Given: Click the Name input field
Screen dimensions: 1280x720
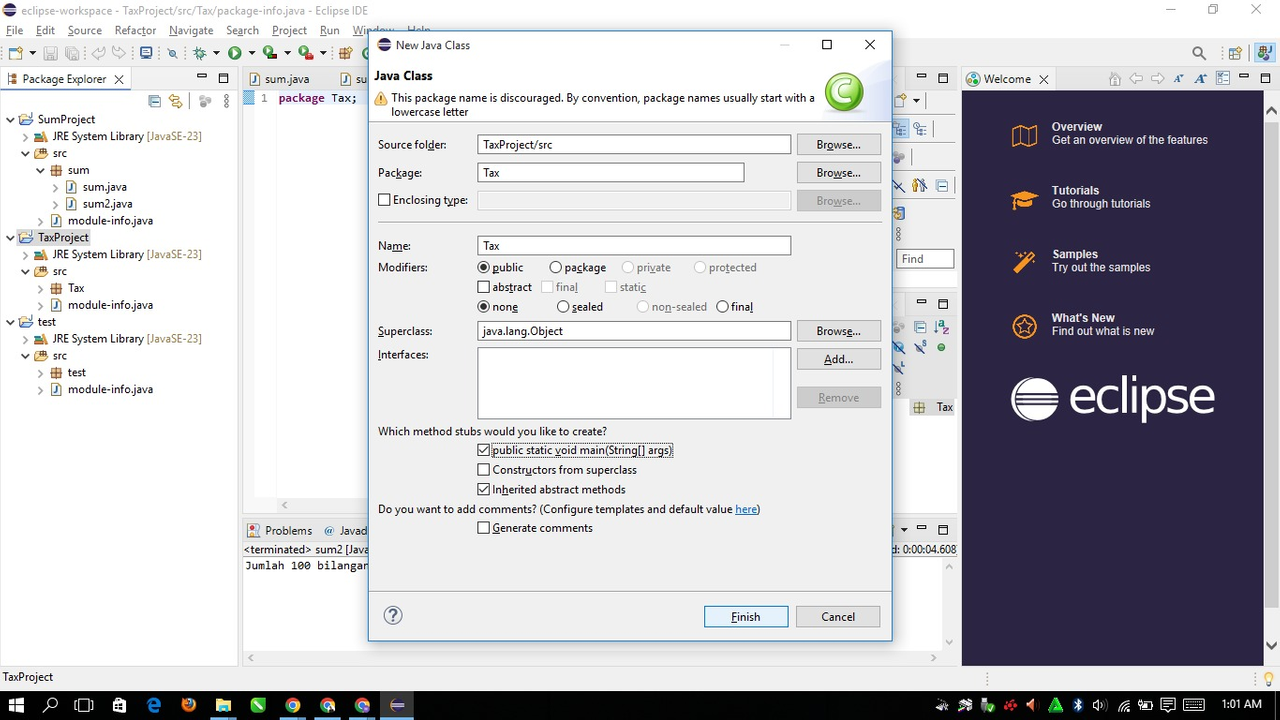Looking at the screenshot, I should [634, 246].
